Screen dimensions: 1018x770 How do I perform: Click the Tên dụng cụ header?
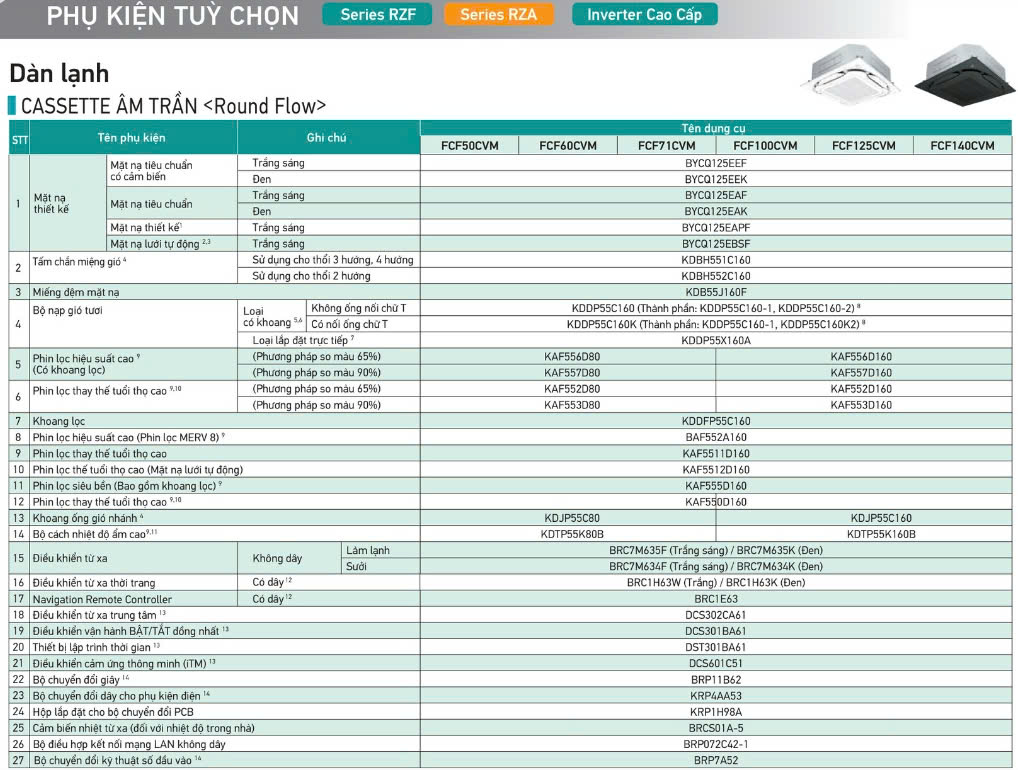714,128
